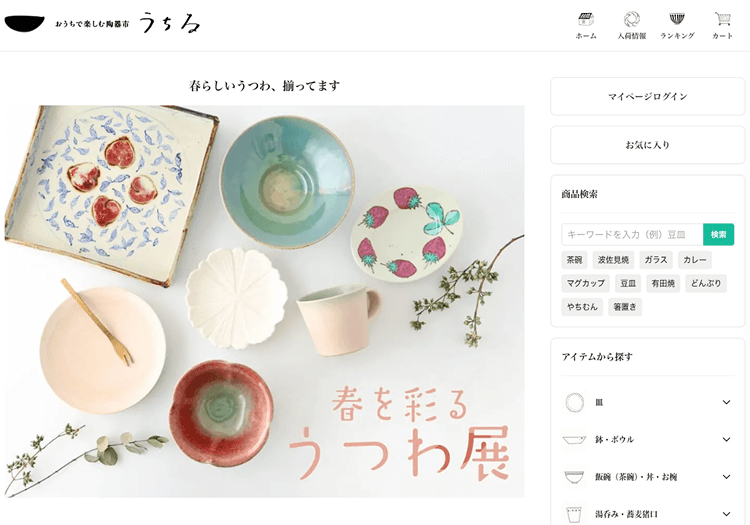Expand the 湯呑み・蕎麦猪口 chevron
The width and height of the screenshot is (750, 525).
coord(726,514)
